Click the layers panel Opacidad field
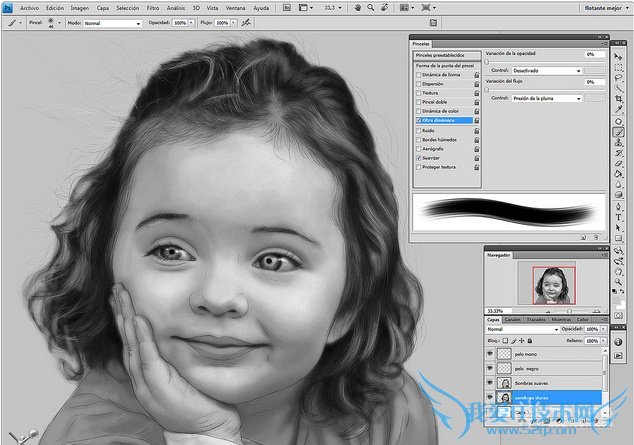 [x=592, y=329]
